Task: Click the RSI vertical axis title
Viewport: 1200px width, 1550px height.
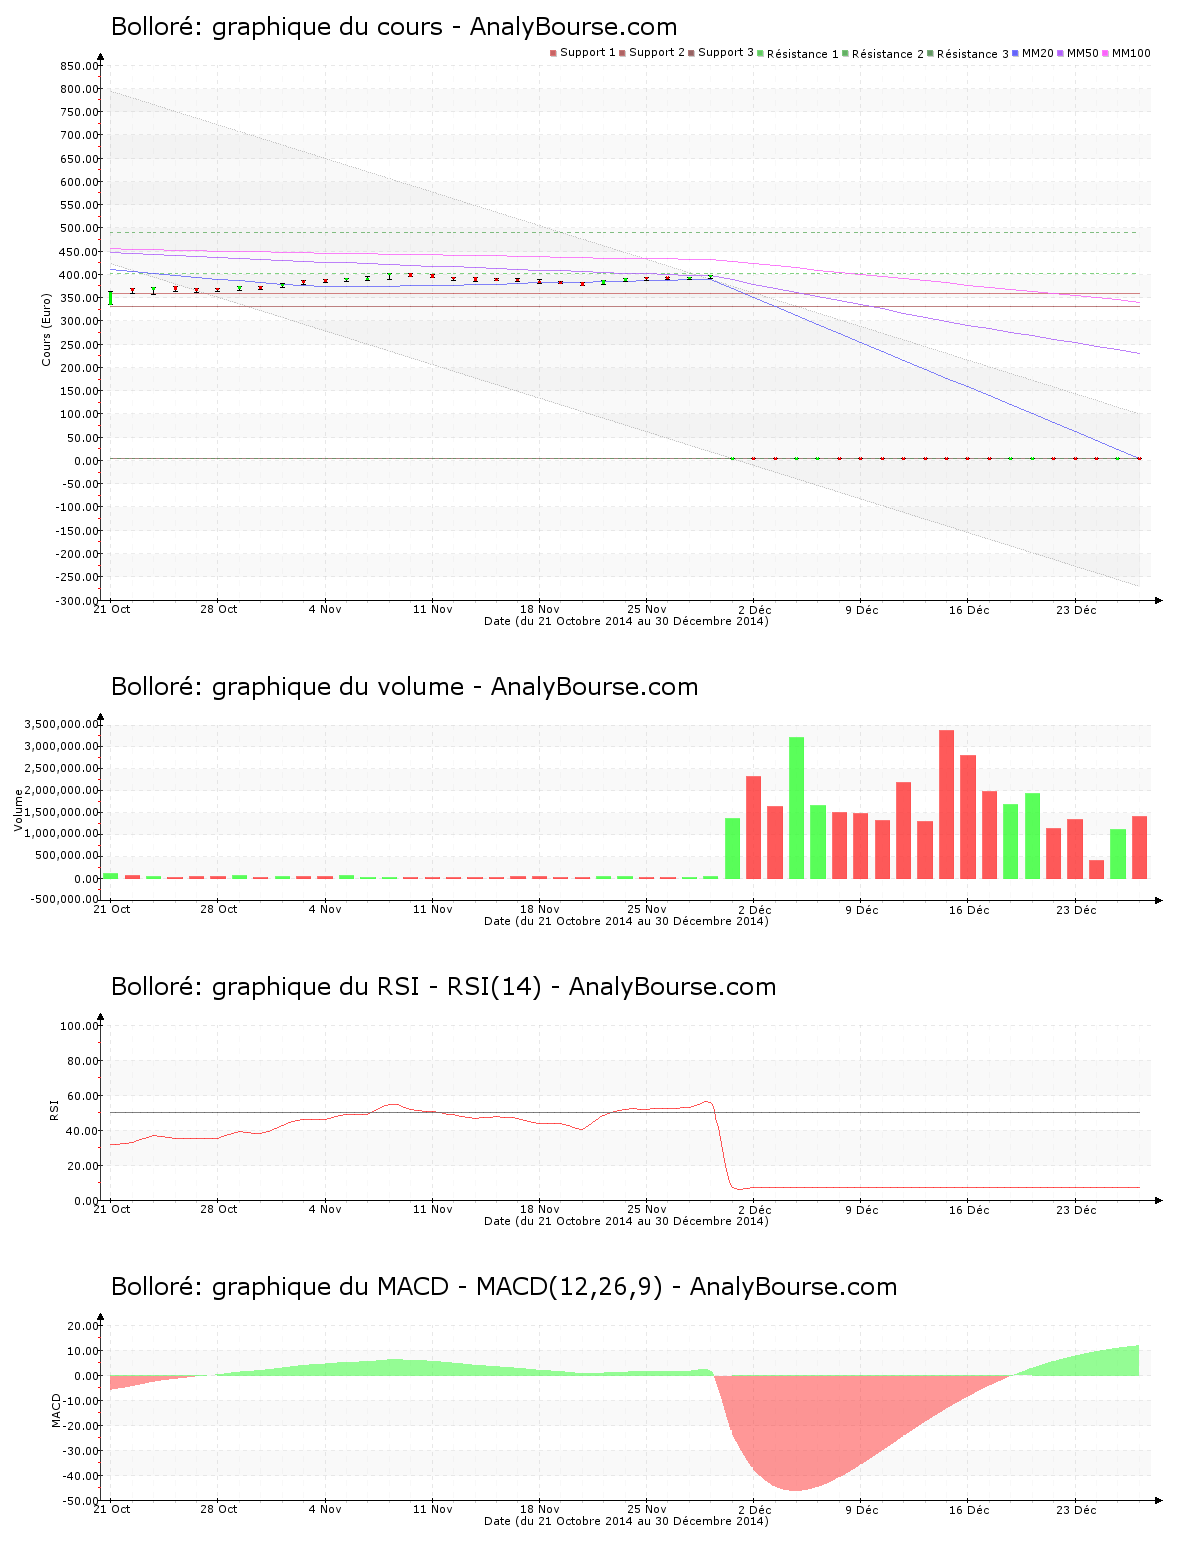Action: click(x=55, y=1109)
